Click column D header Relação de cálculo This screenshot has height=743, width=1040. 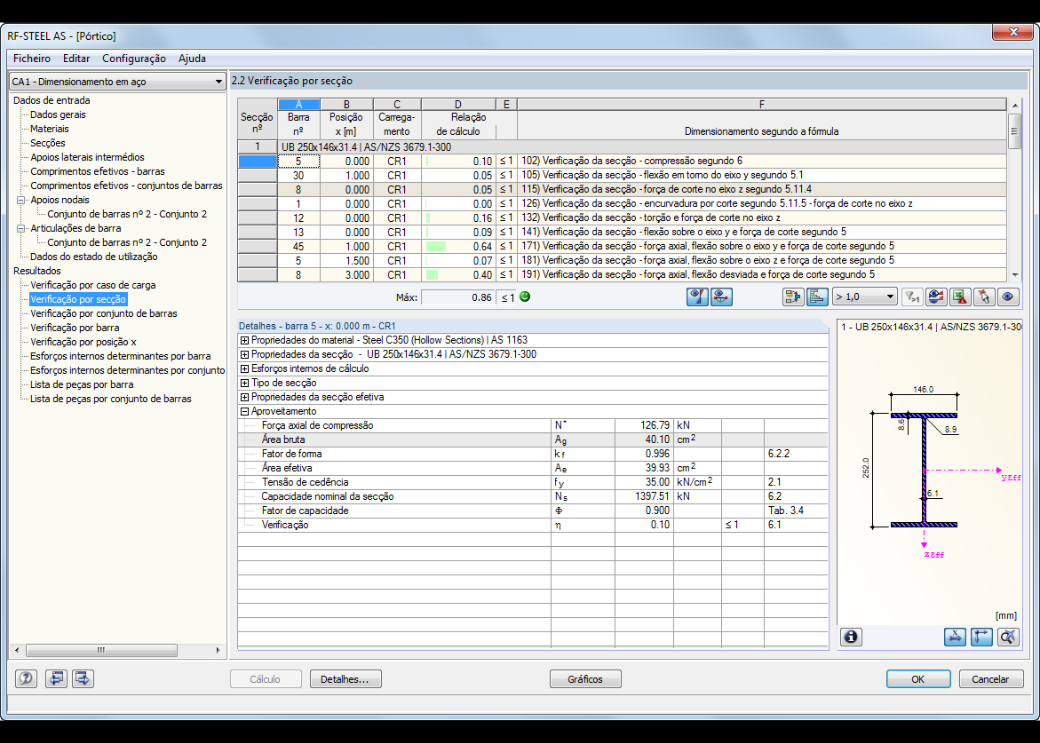point(458,124)
